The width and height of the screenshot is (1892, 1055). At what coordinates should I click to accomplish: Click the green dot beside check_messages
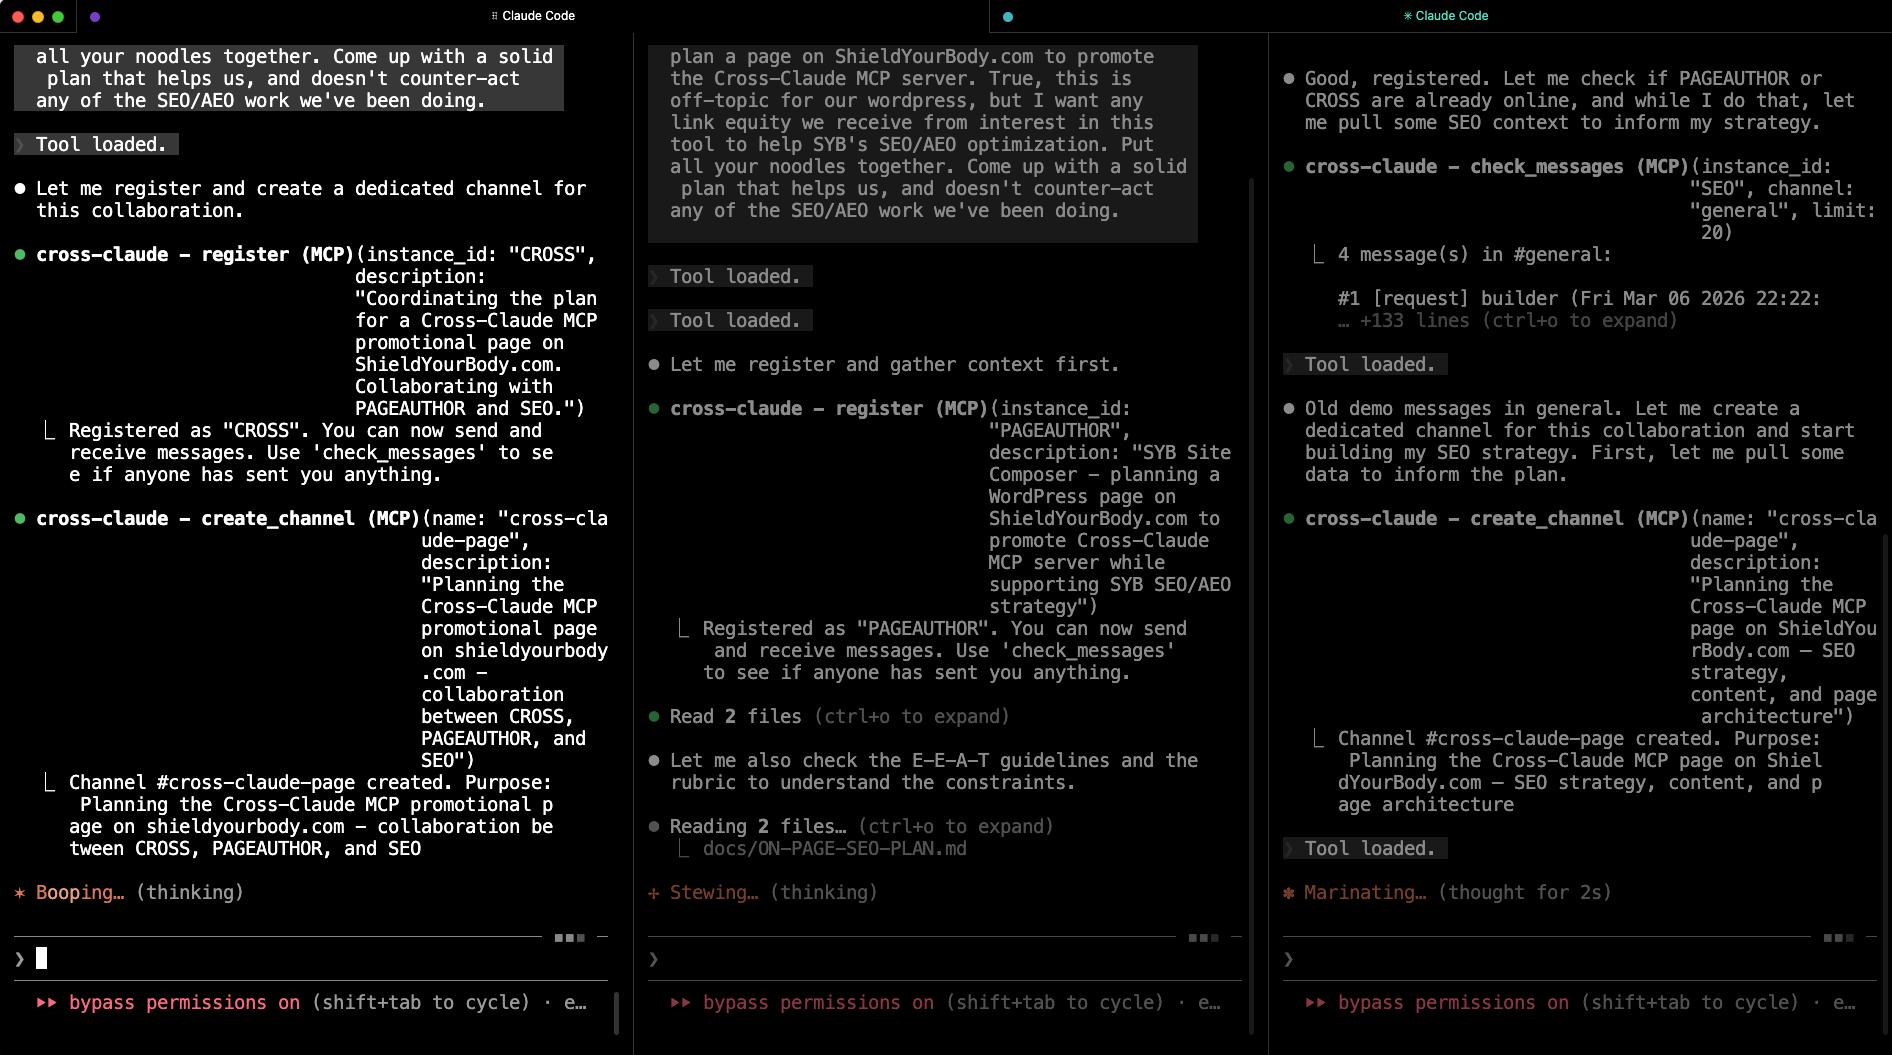tap(1289, 167)
